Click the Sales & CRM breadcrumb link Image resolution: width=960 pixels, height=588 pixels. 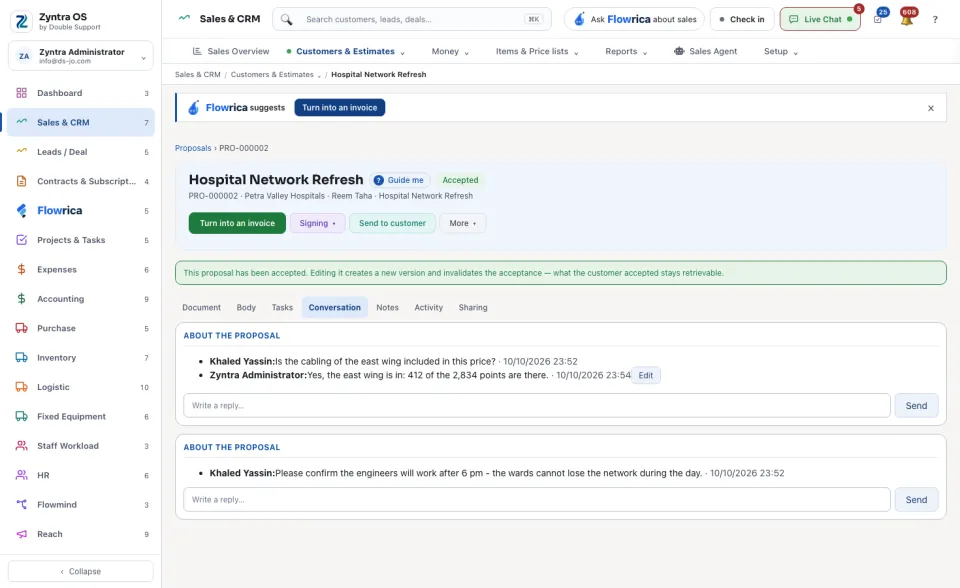[x=197, y=75]
